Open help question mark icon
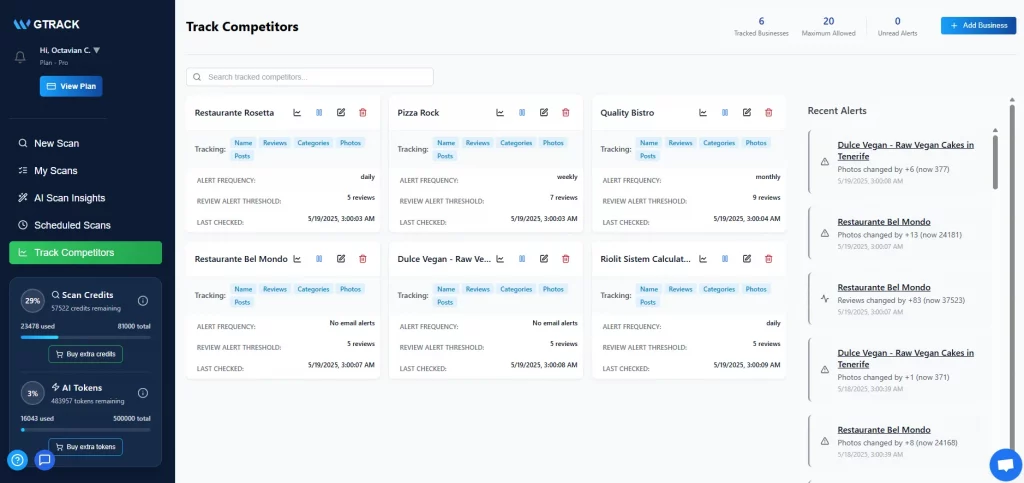 click(18, 460)
